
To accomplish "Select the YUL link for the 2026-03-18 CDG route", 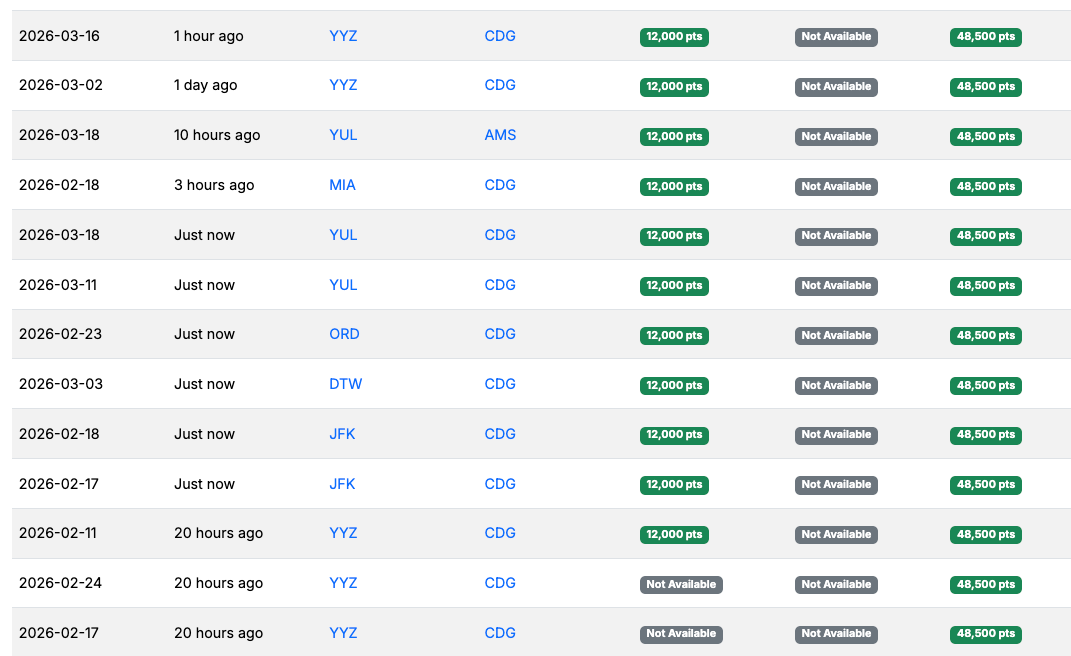I will pos(343,235).
